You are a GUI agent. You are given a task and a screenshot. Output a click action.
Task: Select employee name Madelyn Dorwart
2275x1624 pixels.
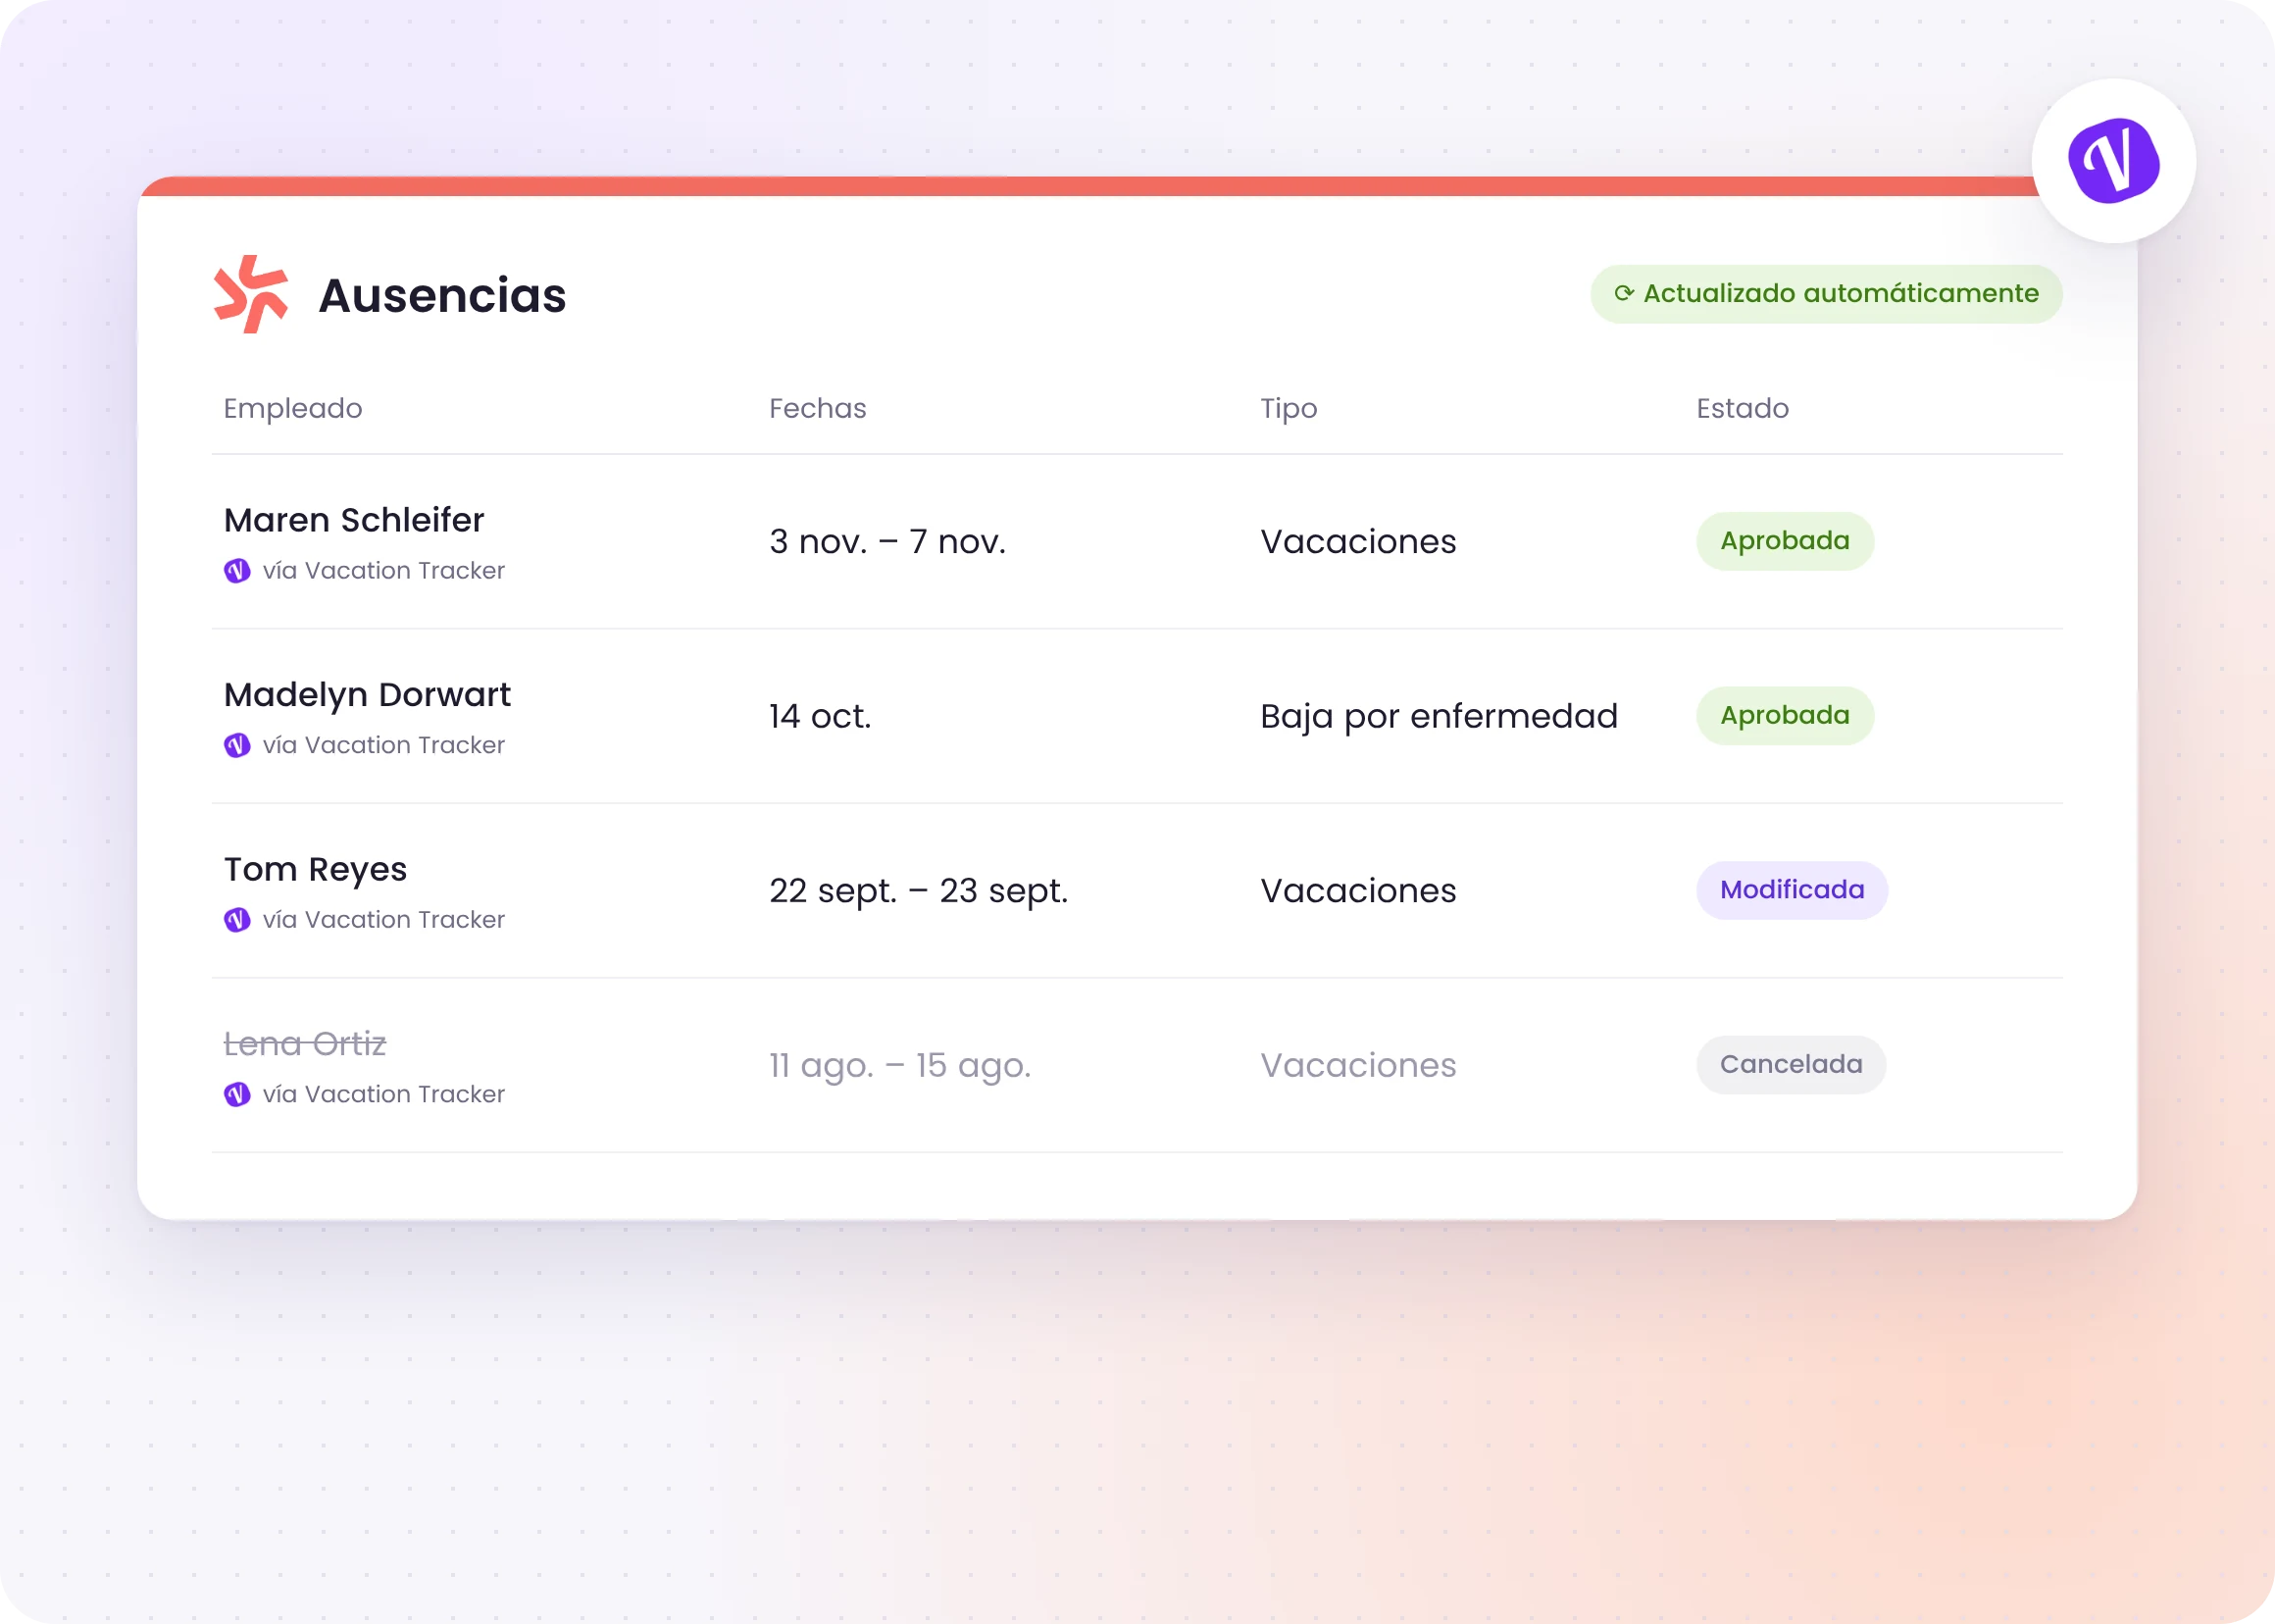point(367,695)
